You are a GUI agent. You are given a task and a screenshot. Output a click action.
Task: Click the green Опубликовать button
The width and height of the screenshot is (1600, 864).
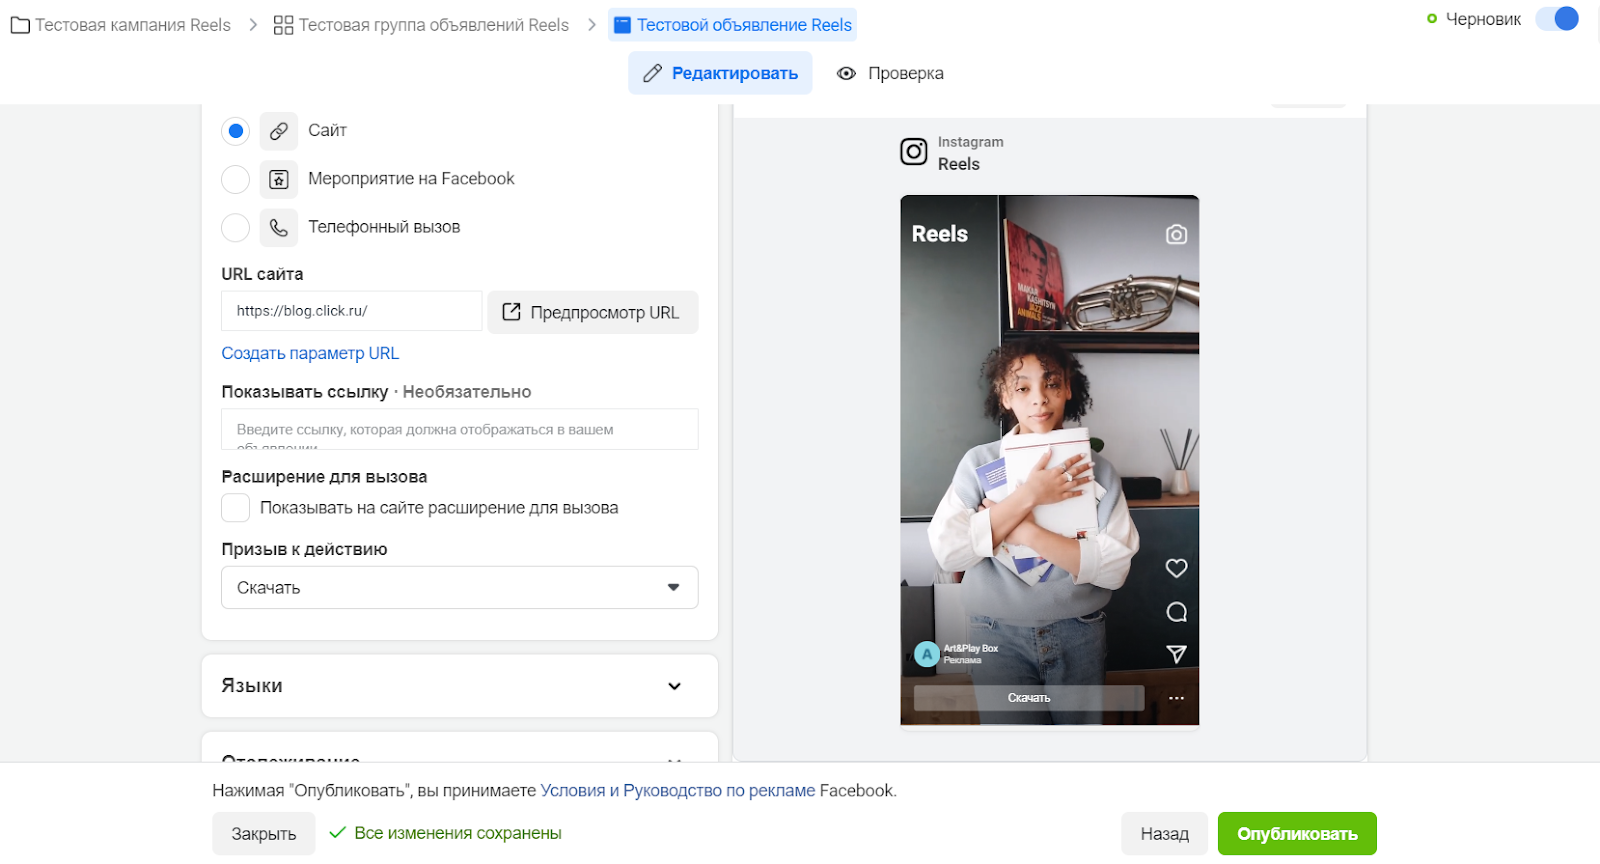tap(1297, 834)
